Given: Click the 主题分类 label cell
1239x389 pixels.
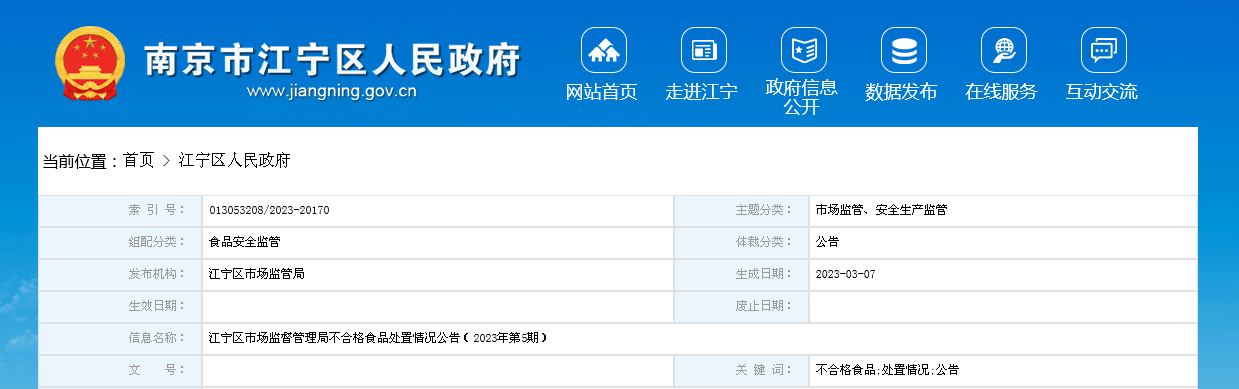Looking at the screenshot, I should click(x=742, y=211).
